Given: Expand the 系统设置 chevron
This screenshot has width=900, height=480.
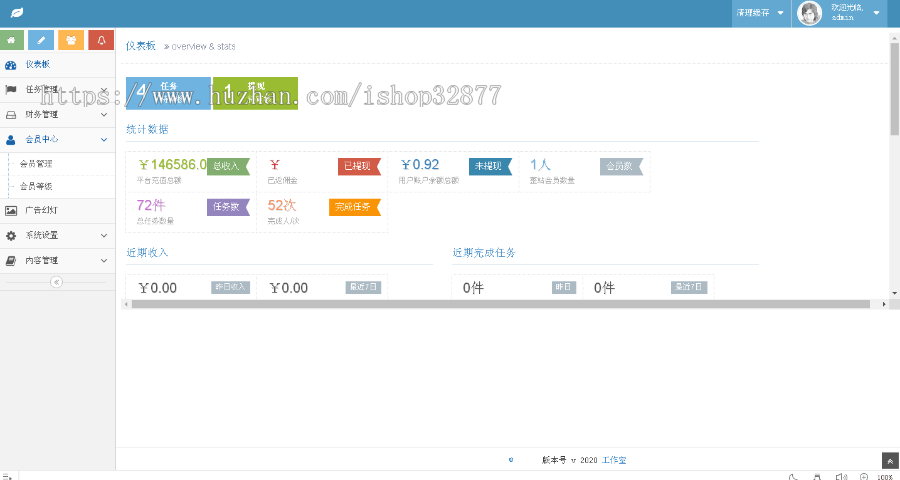Looking at the screenshot, I should 104,235.
